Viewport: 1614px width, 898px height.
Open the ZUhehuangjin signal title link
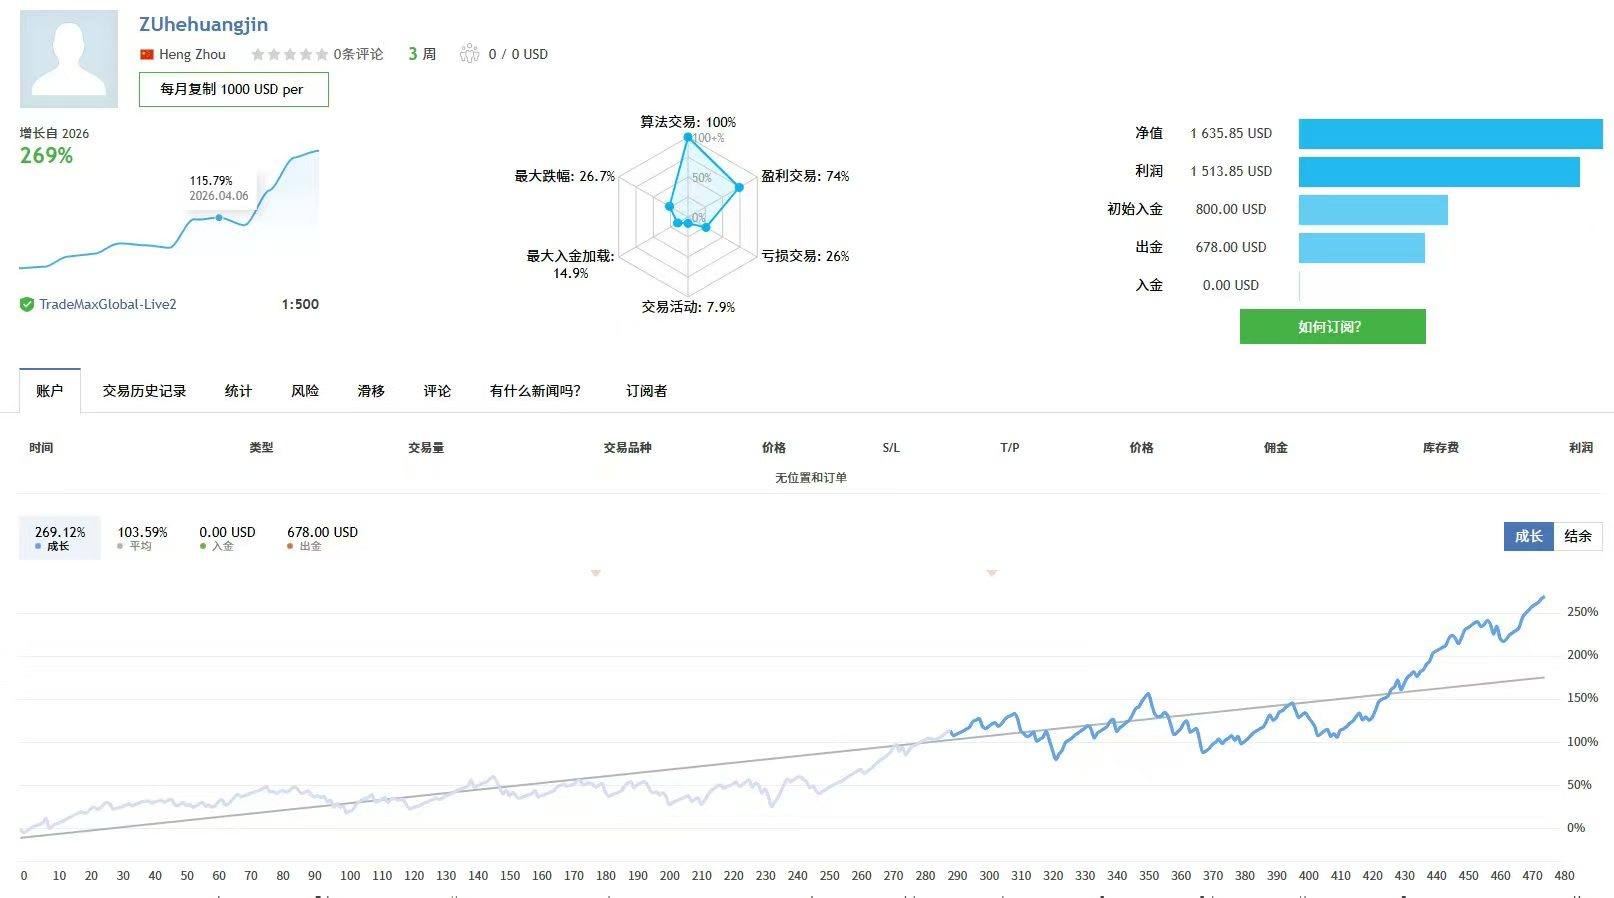coord(203,24)
